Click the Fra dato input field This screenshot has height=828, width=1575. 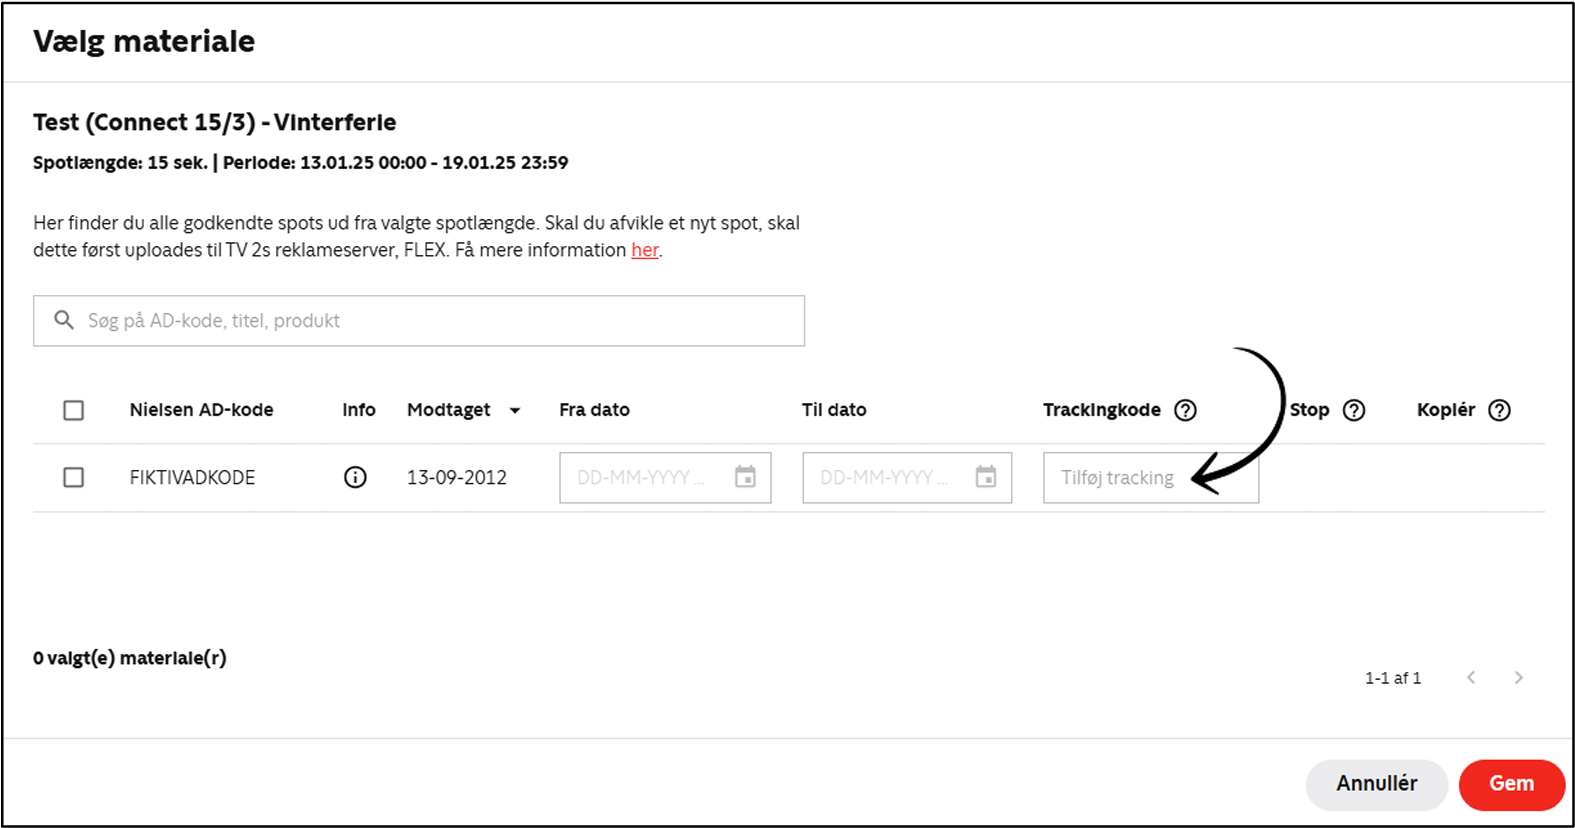click(x=665, y=477)
